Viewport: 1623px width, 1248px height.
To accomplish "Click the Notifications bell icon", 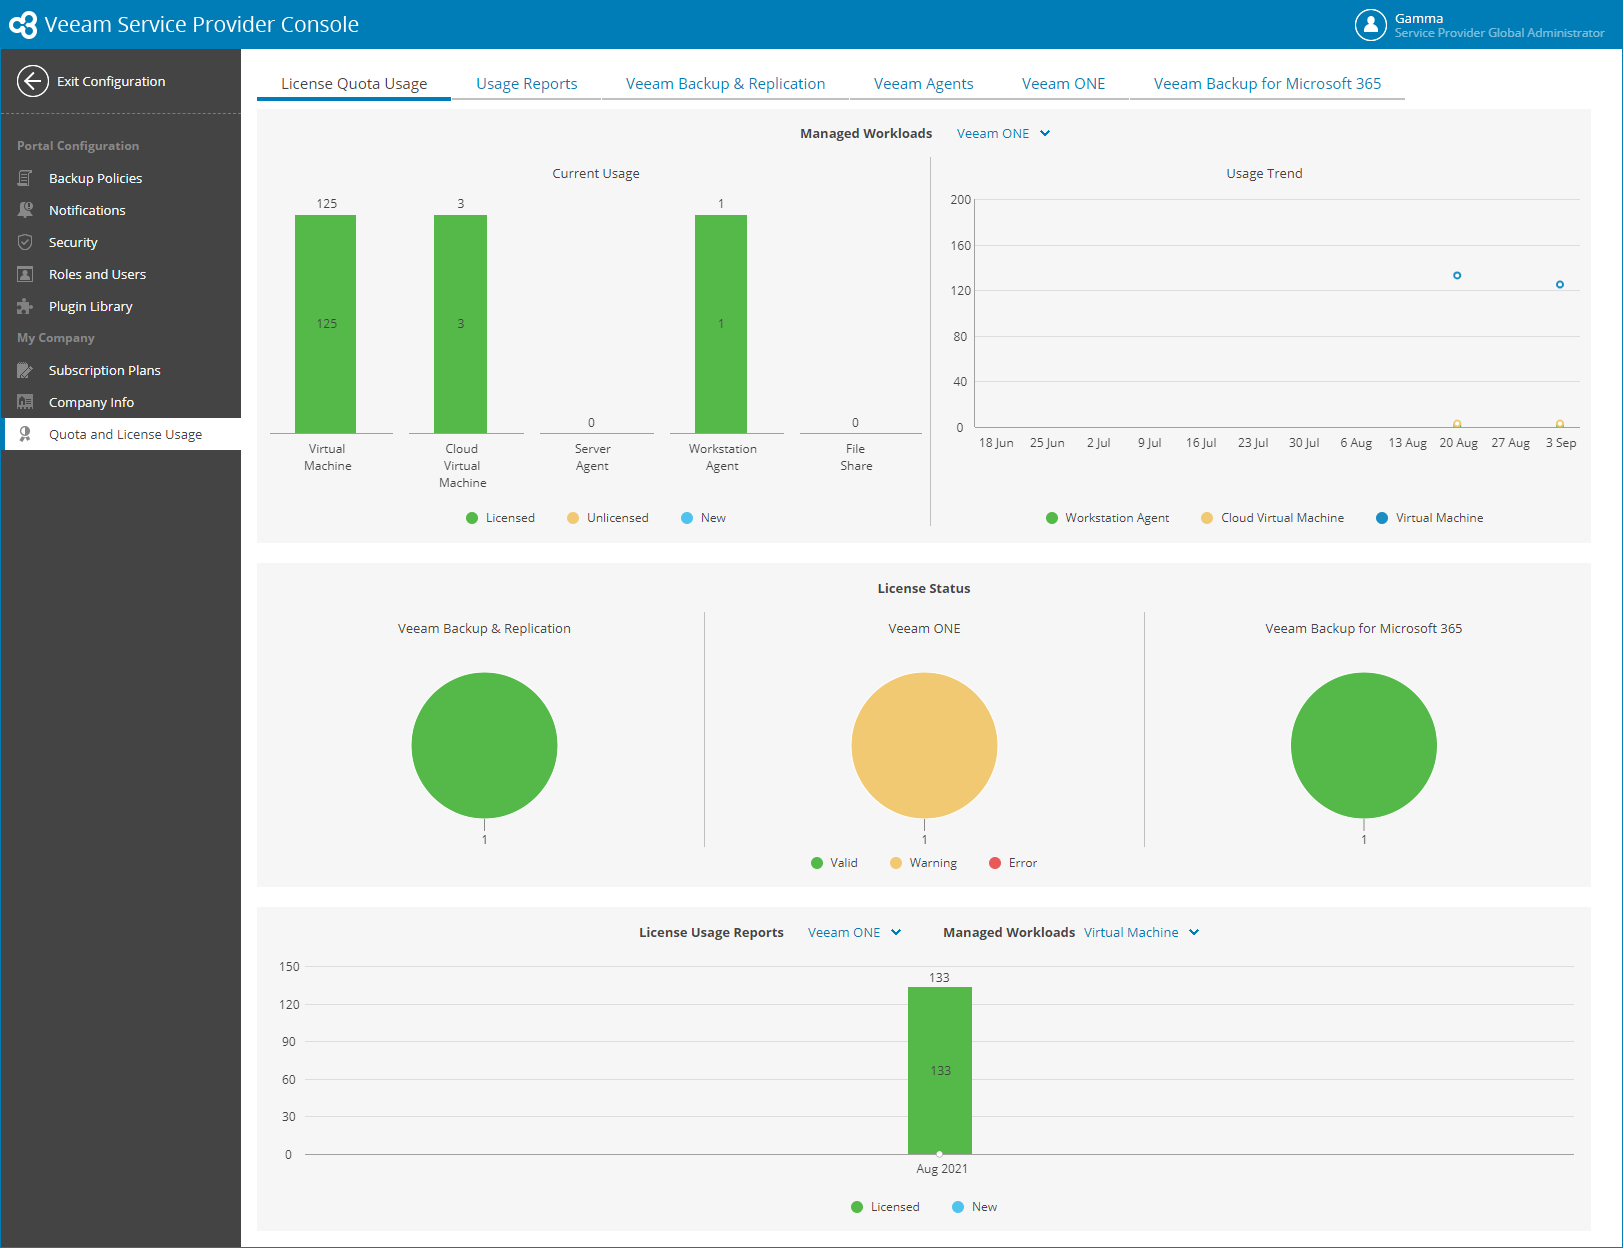I will click(x=25, y=210).
